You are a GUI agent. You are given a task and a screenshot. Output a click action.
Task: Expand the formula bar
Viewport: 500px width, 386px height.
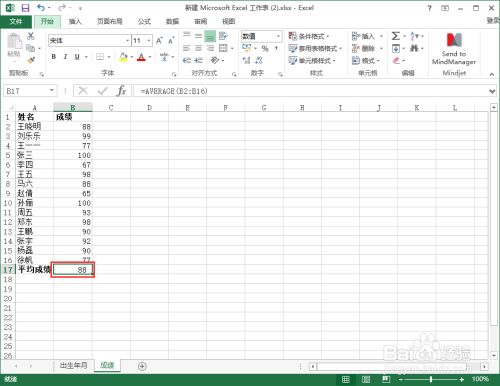492,91
